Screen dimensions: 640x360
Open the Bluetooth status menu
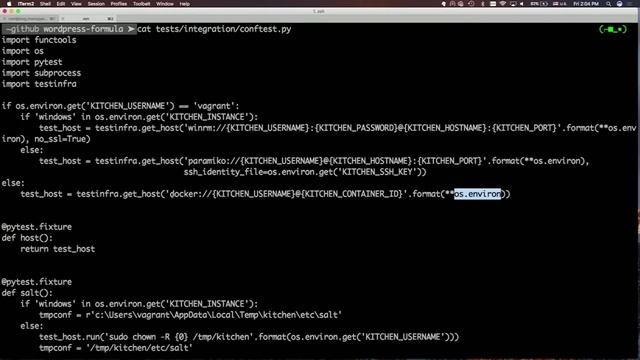click(482, 4)
